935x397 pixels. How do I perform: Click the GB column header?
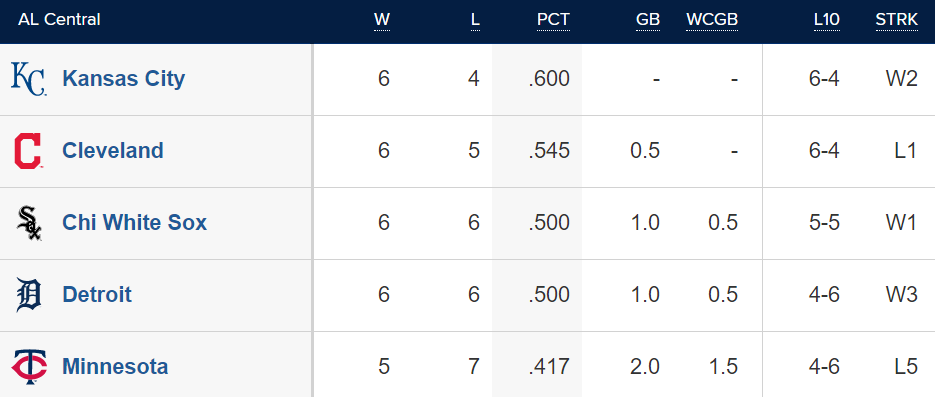pos(648,20)
